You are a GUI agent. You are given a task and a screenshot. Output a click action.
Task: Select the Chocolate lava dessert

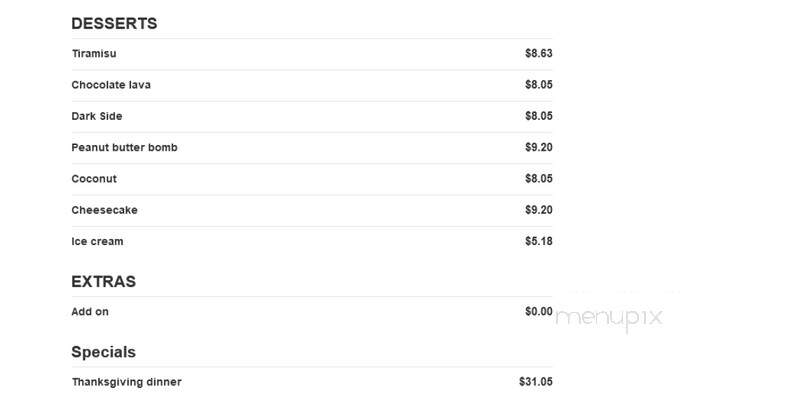[x=312, y=85]
